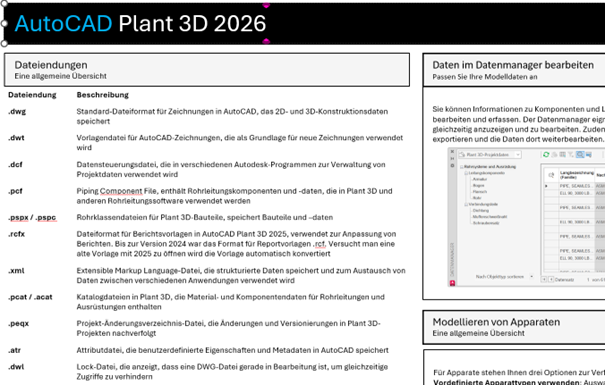Click the middle-left handle of the title box
Screen dimensions: 605x385
coord(4,24)
